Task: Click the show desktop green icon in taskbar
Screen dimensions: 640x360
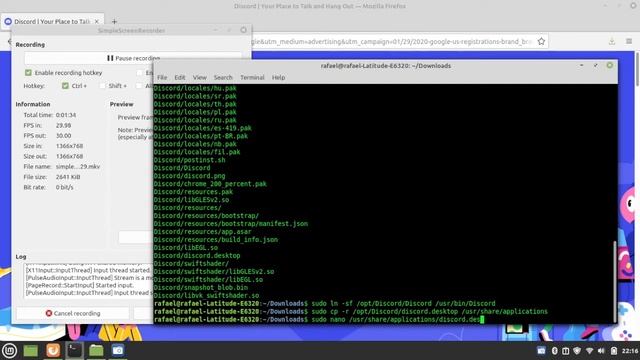Action: [x=31, y=350]
